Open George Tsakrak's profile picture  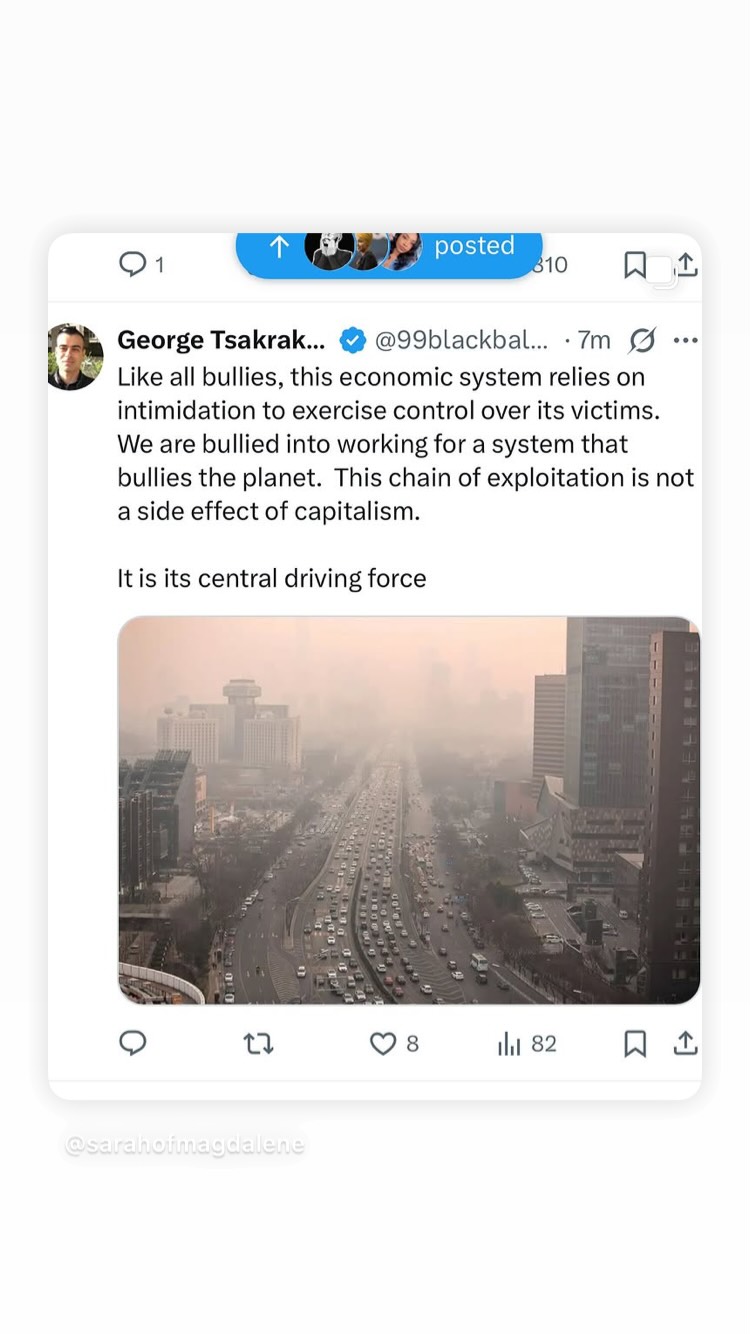(75, 357)
